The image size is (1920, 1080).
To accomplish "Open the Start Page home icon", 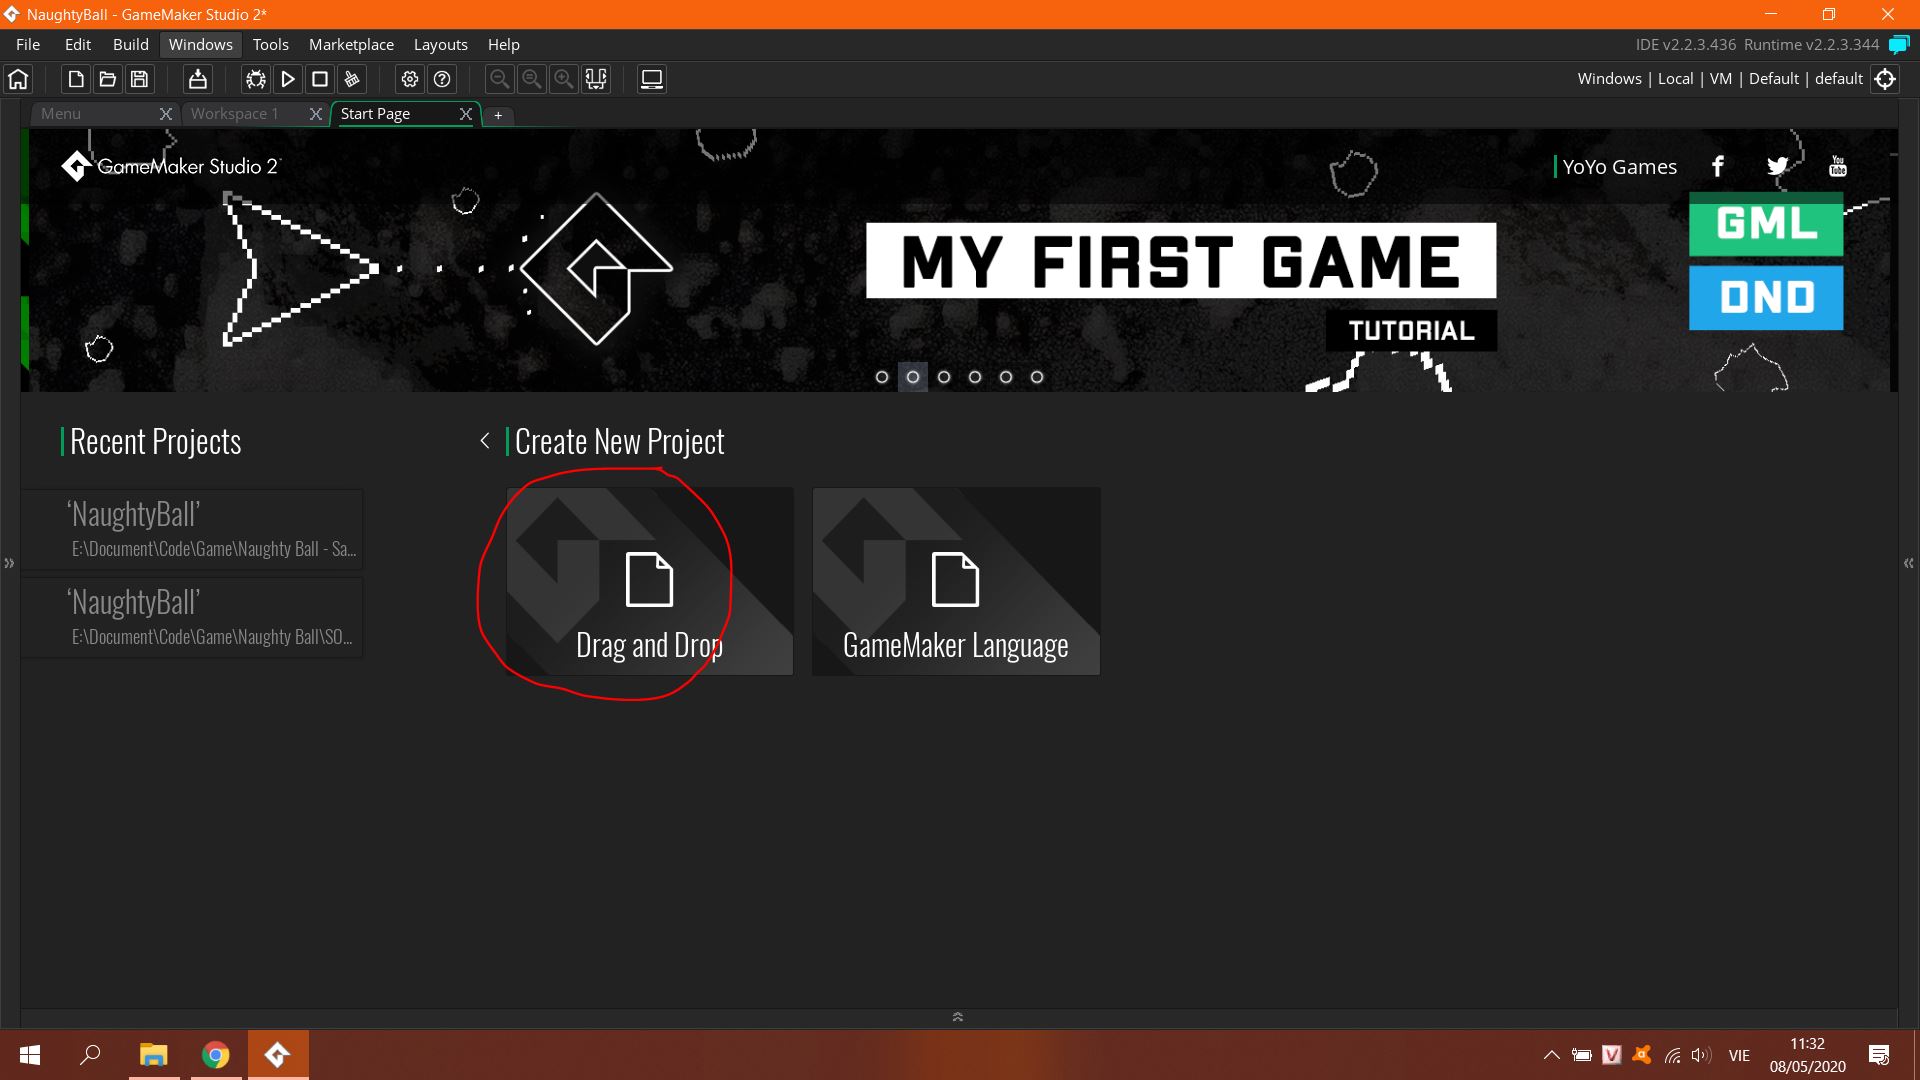I will point(18,79).
